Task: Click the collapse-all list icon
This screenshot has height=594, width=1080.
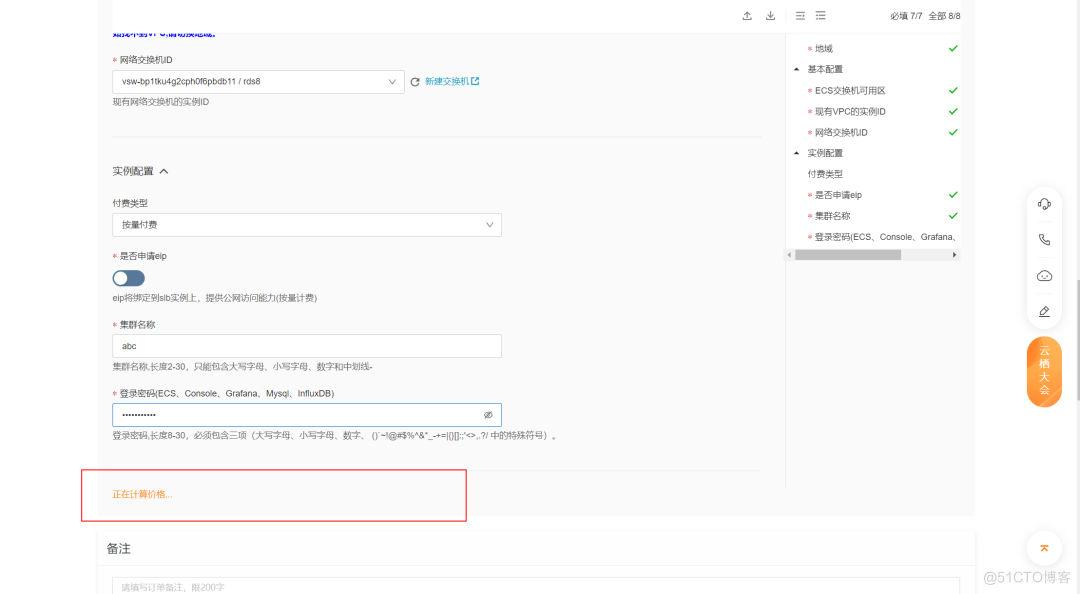Action: [x=800, y=16]
